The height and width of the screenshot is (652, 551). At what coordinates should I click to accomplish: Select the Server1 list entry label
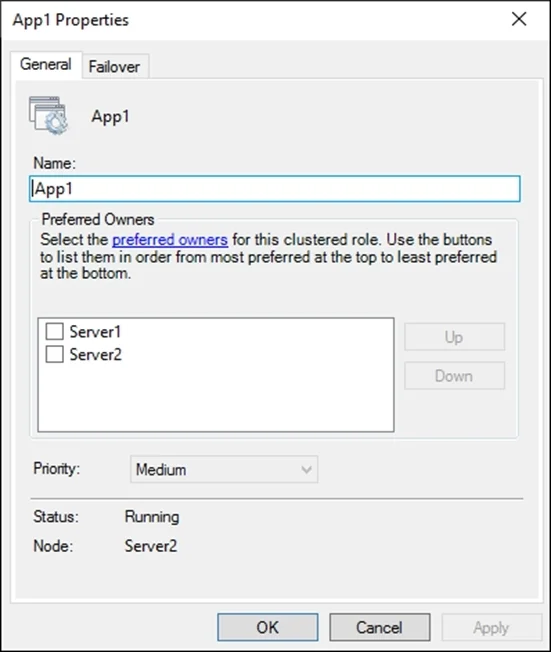[95, 332]
